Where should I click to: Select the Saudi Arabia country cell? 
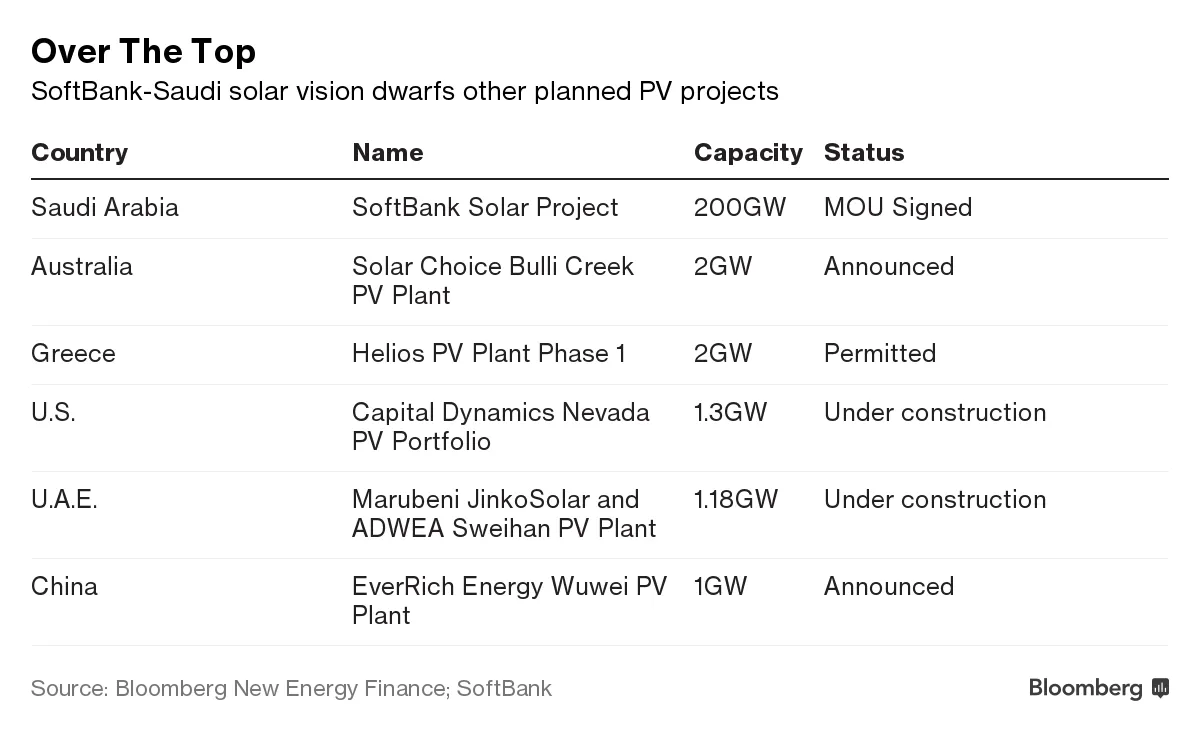tap(104, 207)
